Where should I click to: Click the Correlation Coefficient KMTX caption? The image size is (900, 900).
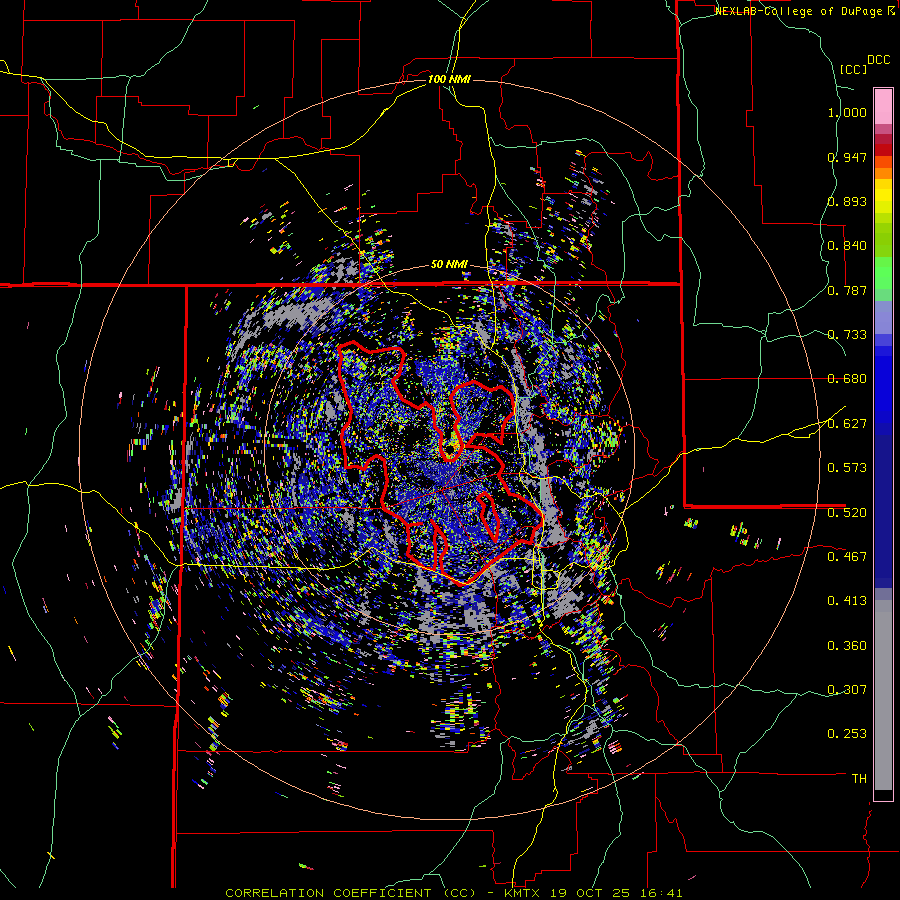(x=454, y=893)
